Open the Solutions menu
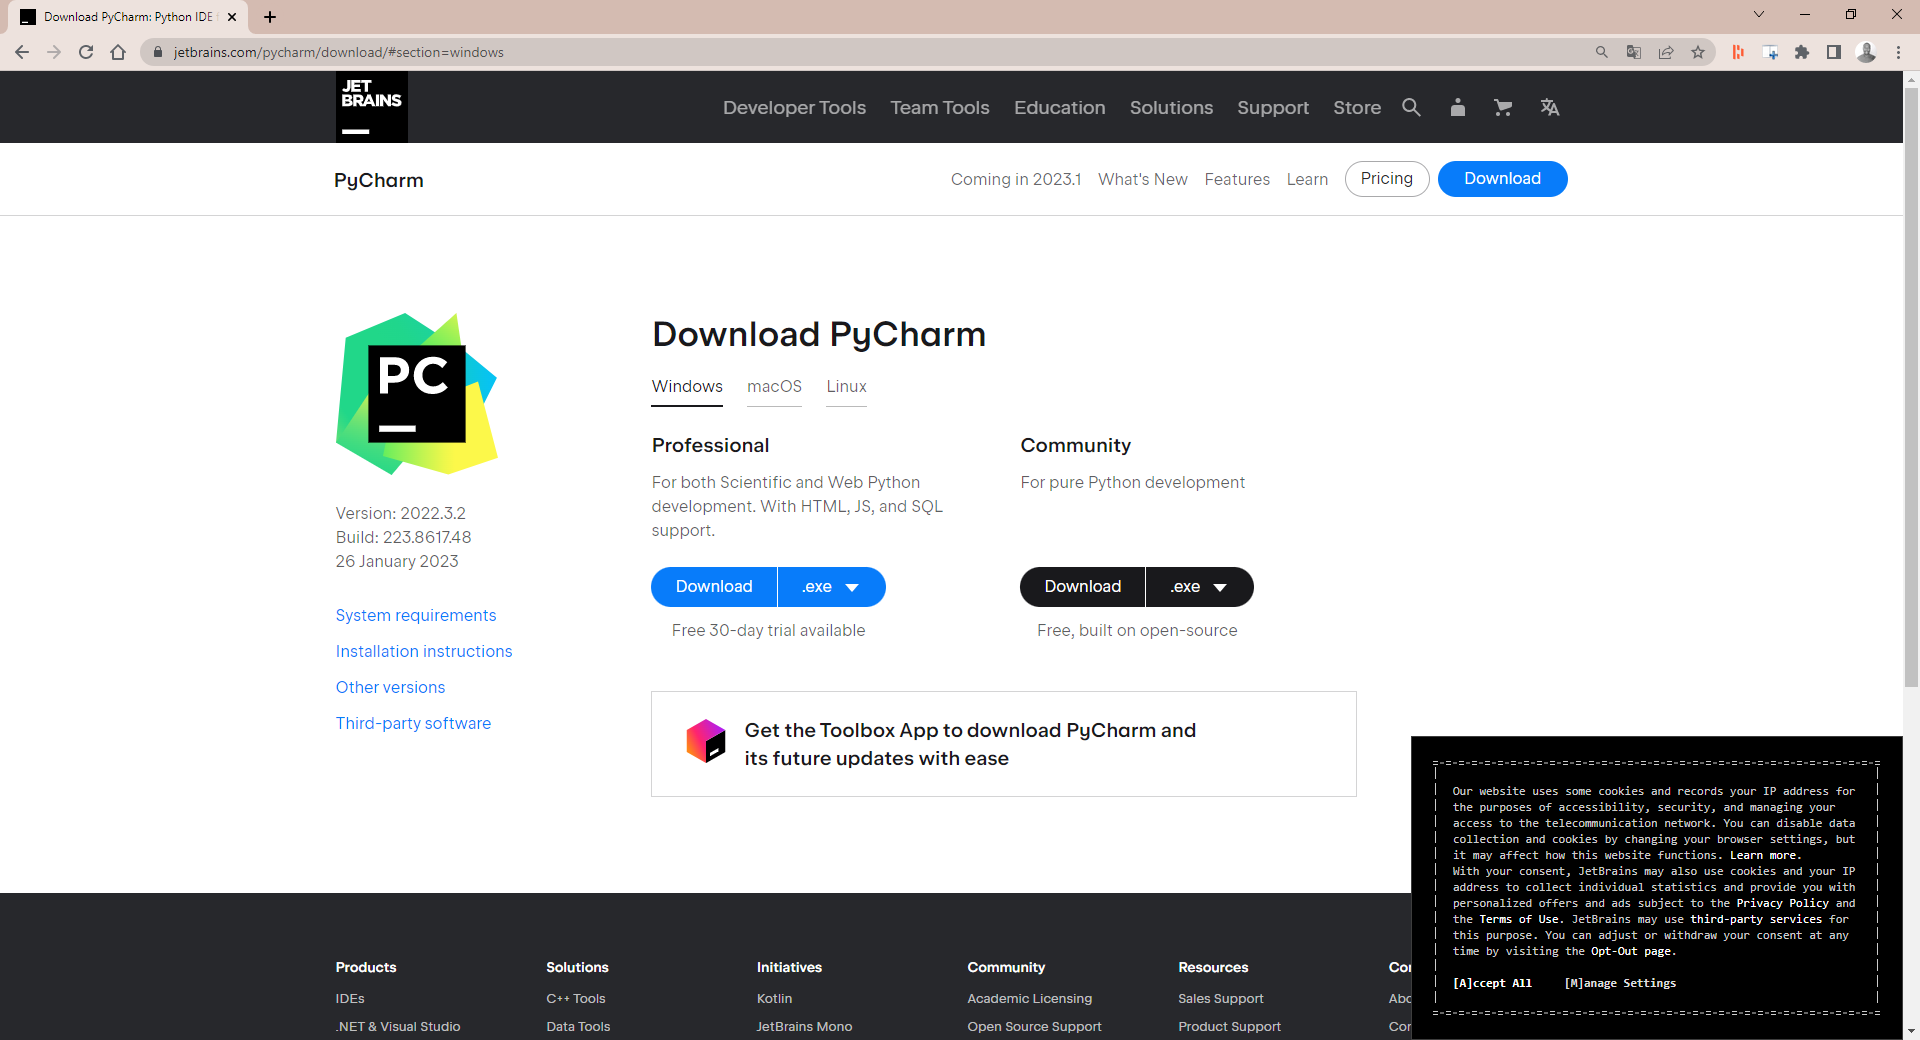1920x1040 pixels. point(1171,107)
